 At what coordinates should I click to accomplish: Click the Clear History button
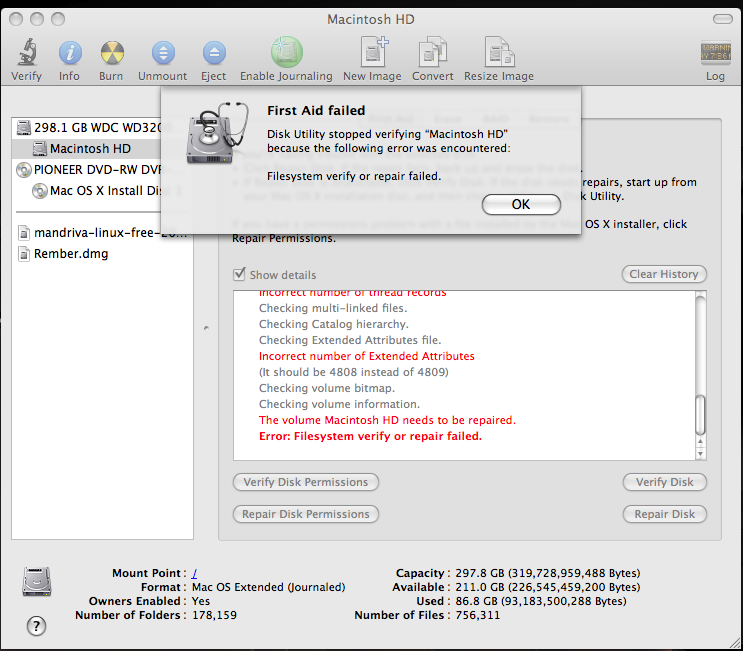664,274
